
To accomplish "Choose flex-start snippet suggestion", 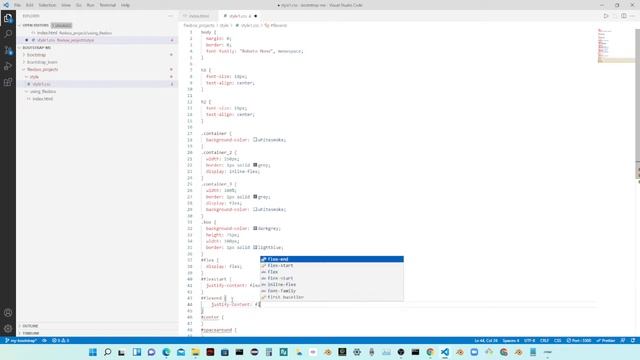I will tap(332, 265).
